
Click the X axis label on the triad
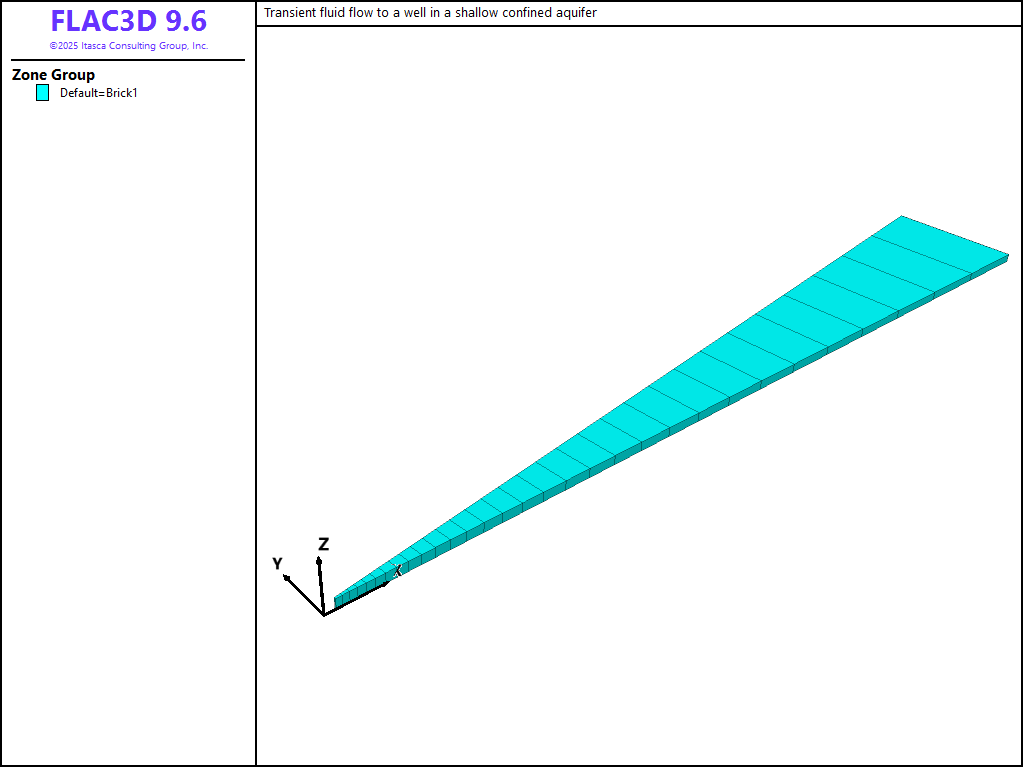tap(397, 571)
